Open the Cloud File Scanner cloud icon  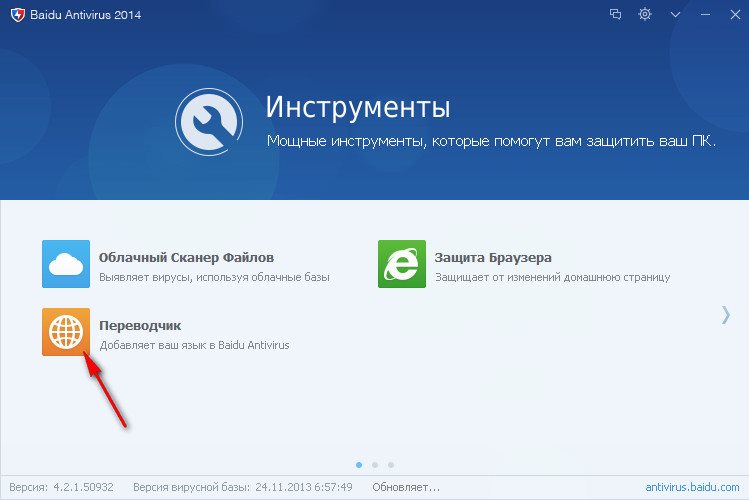[x=66, y=264]
